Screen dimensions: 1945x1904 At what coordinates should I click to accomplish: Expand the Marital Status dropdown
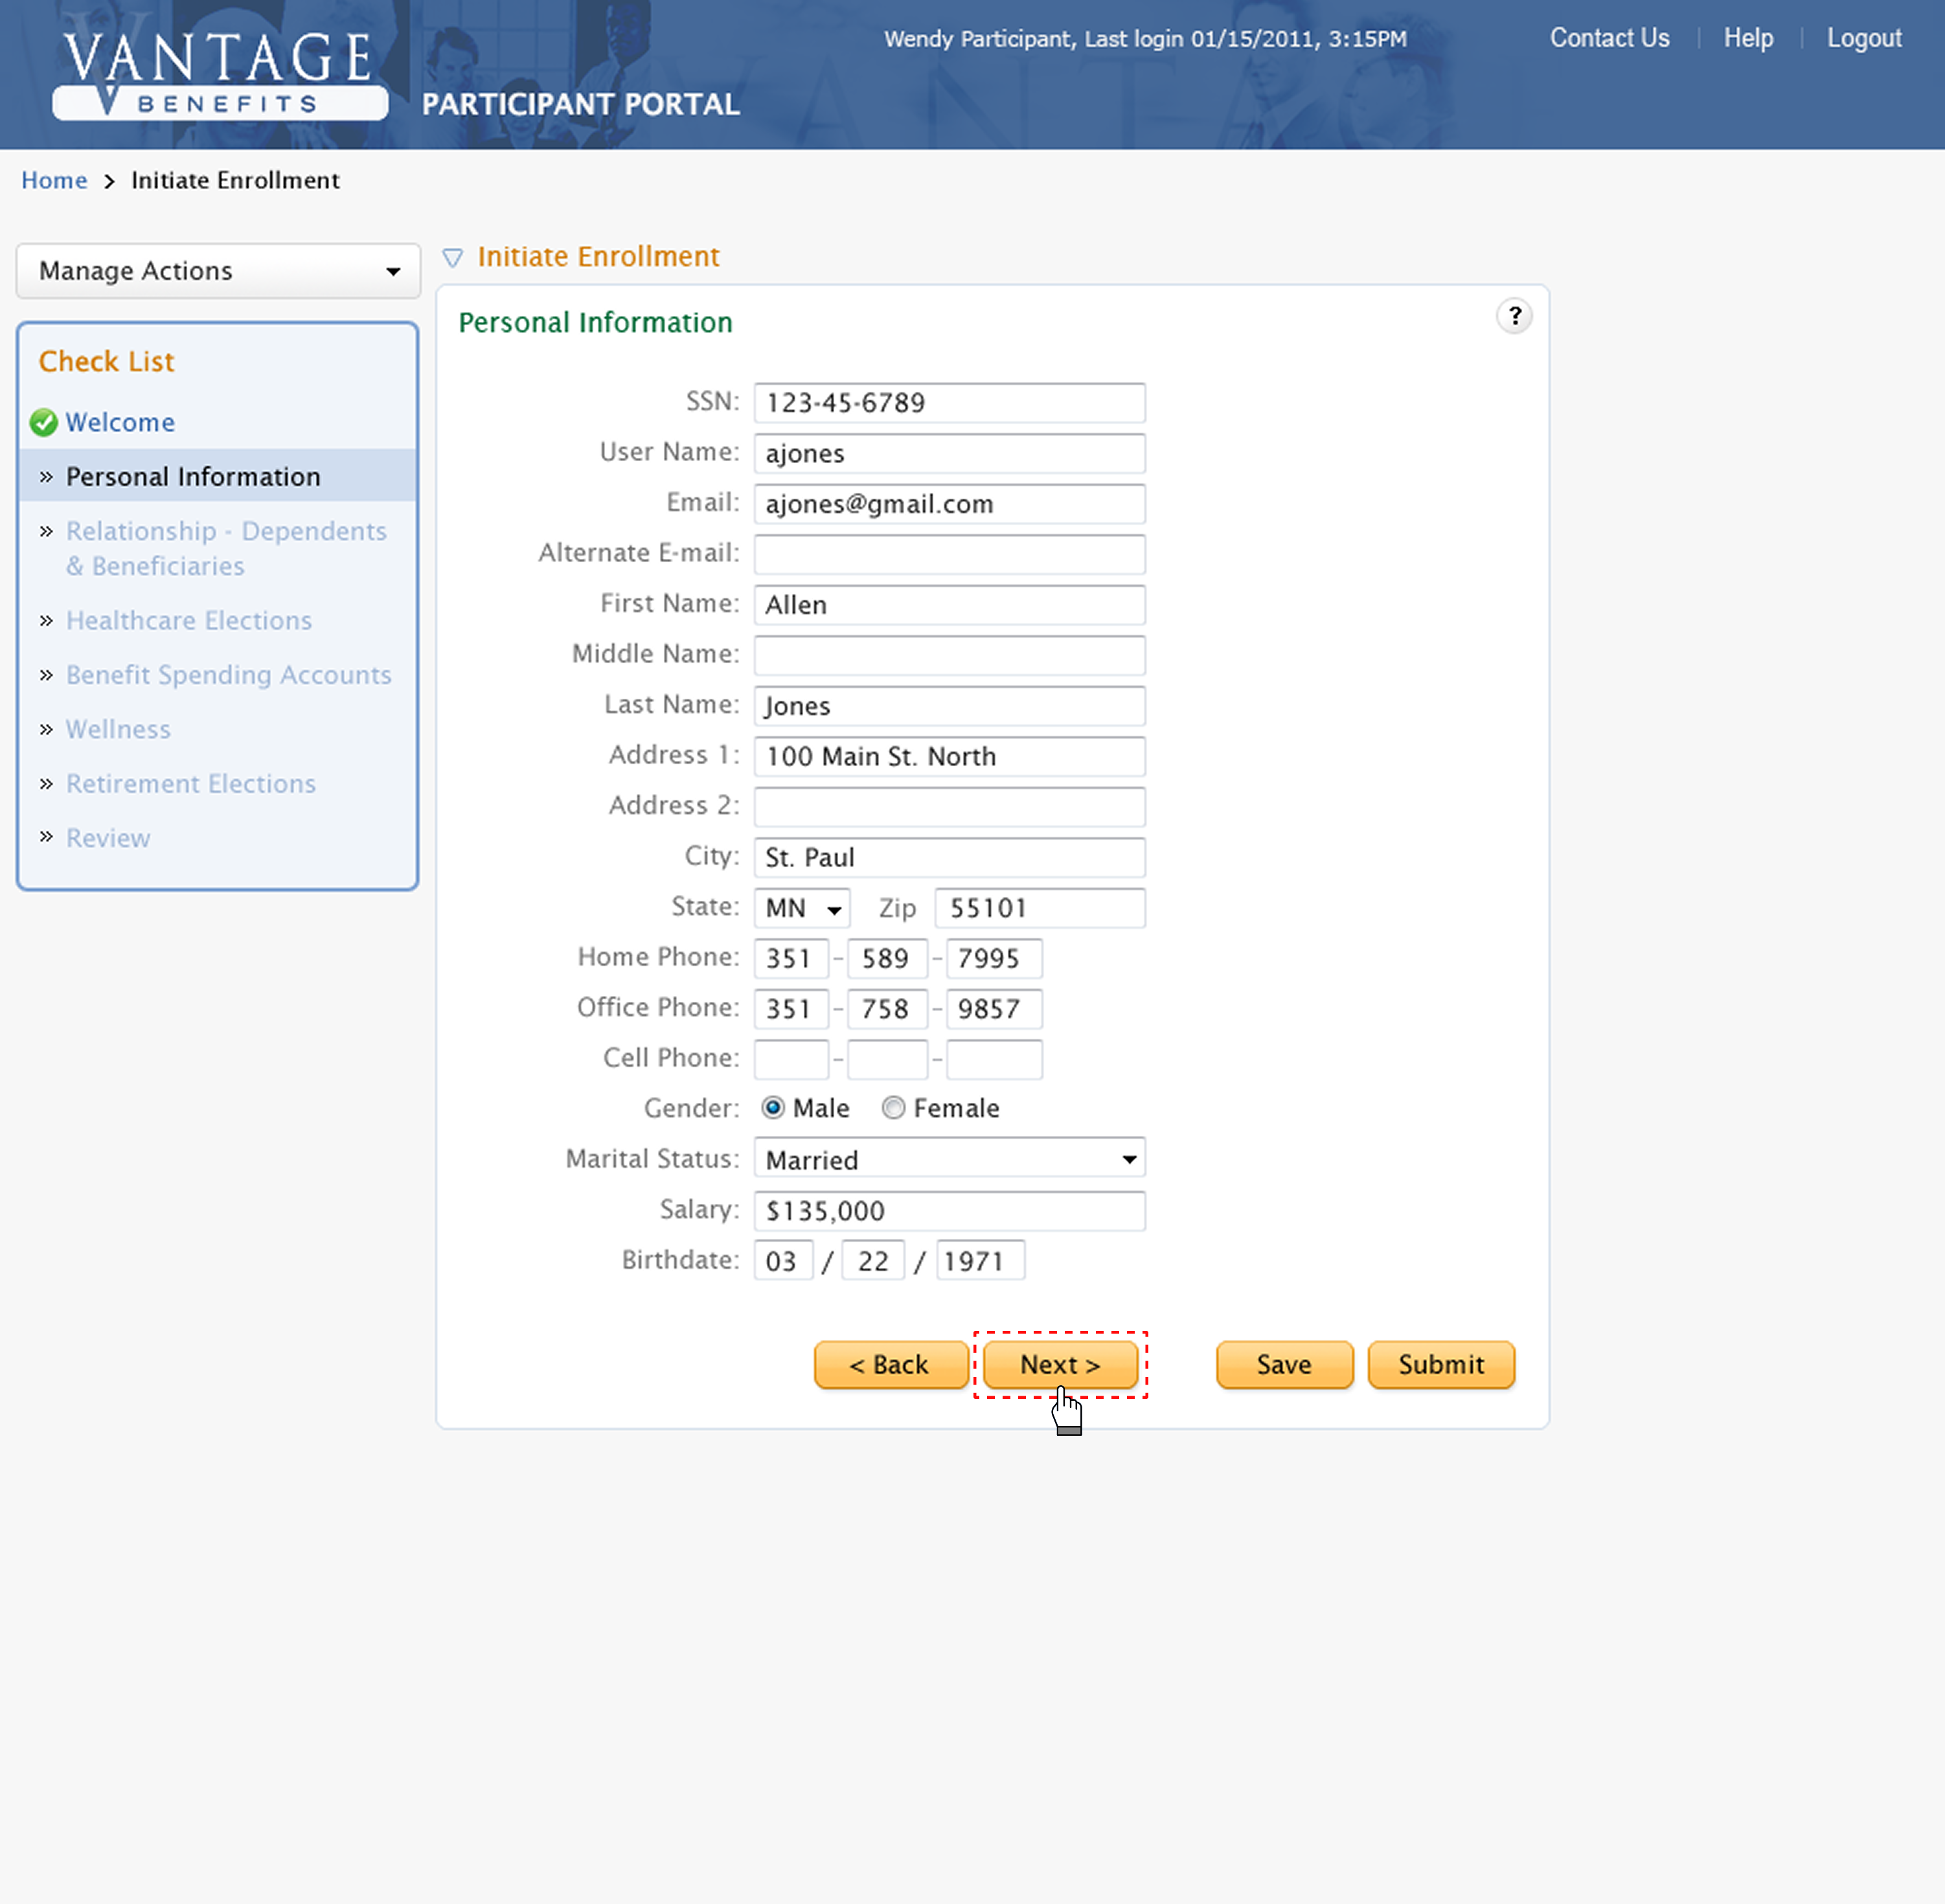[948, 1159]
